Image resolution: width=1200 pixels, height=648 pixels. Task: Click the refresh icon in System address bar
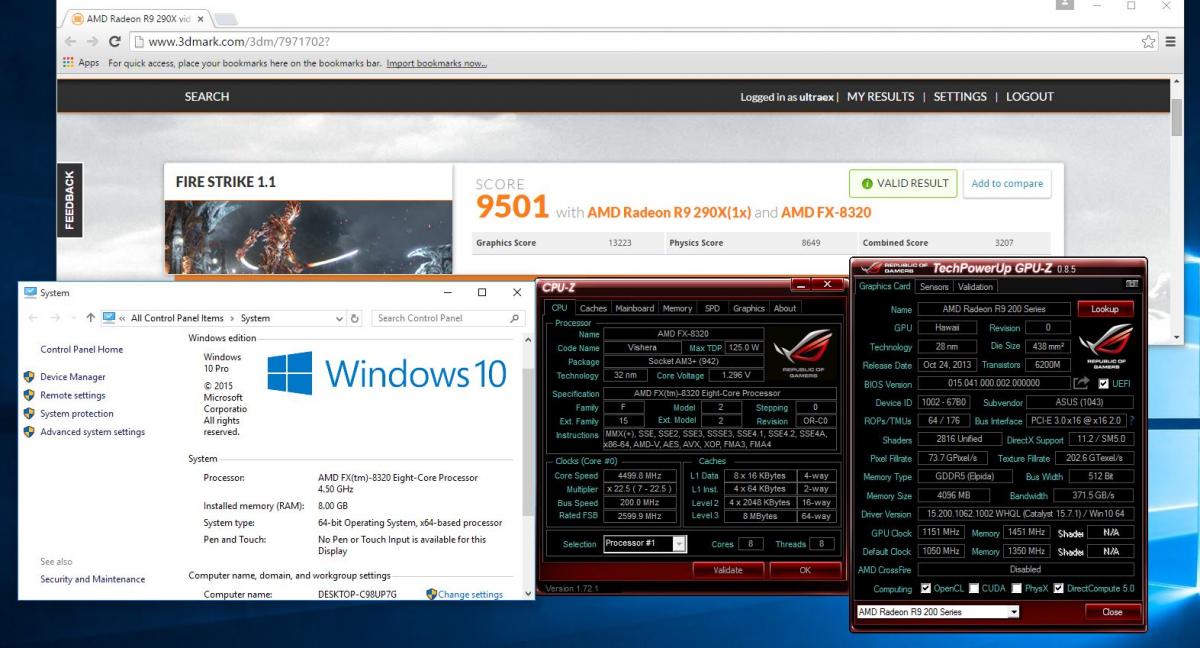point(355,318)
